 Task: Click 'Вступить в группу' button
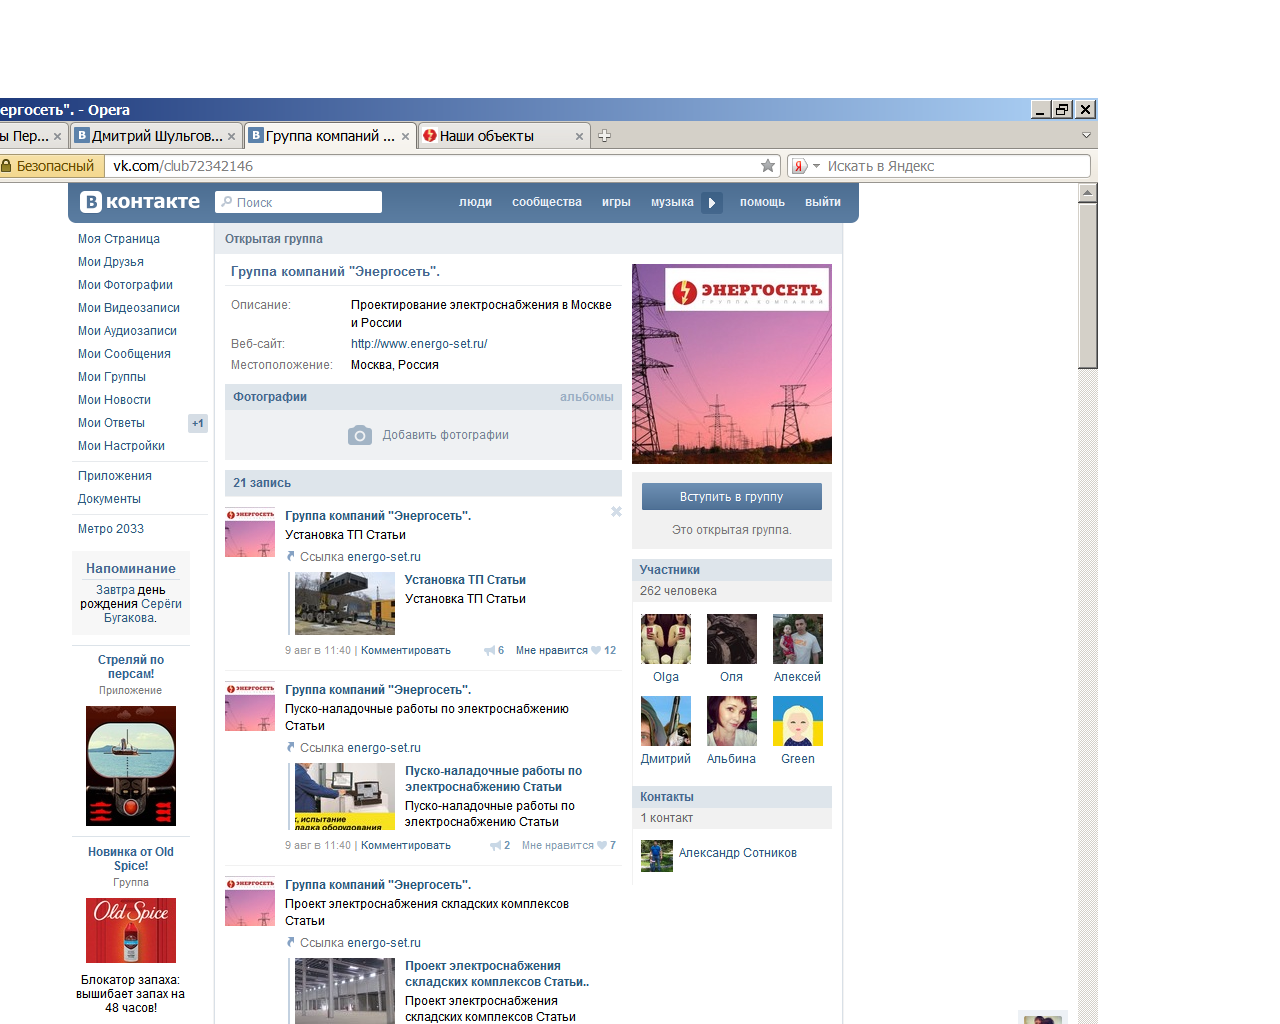(x=732, y=497)
